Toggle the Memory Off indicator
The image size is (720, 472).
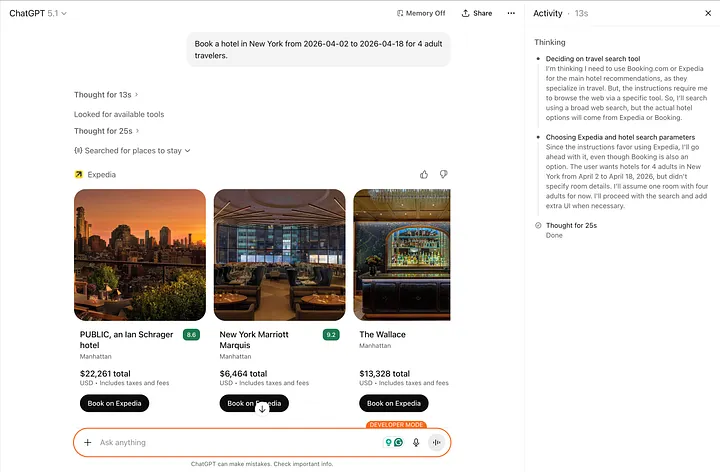[421, 13]
